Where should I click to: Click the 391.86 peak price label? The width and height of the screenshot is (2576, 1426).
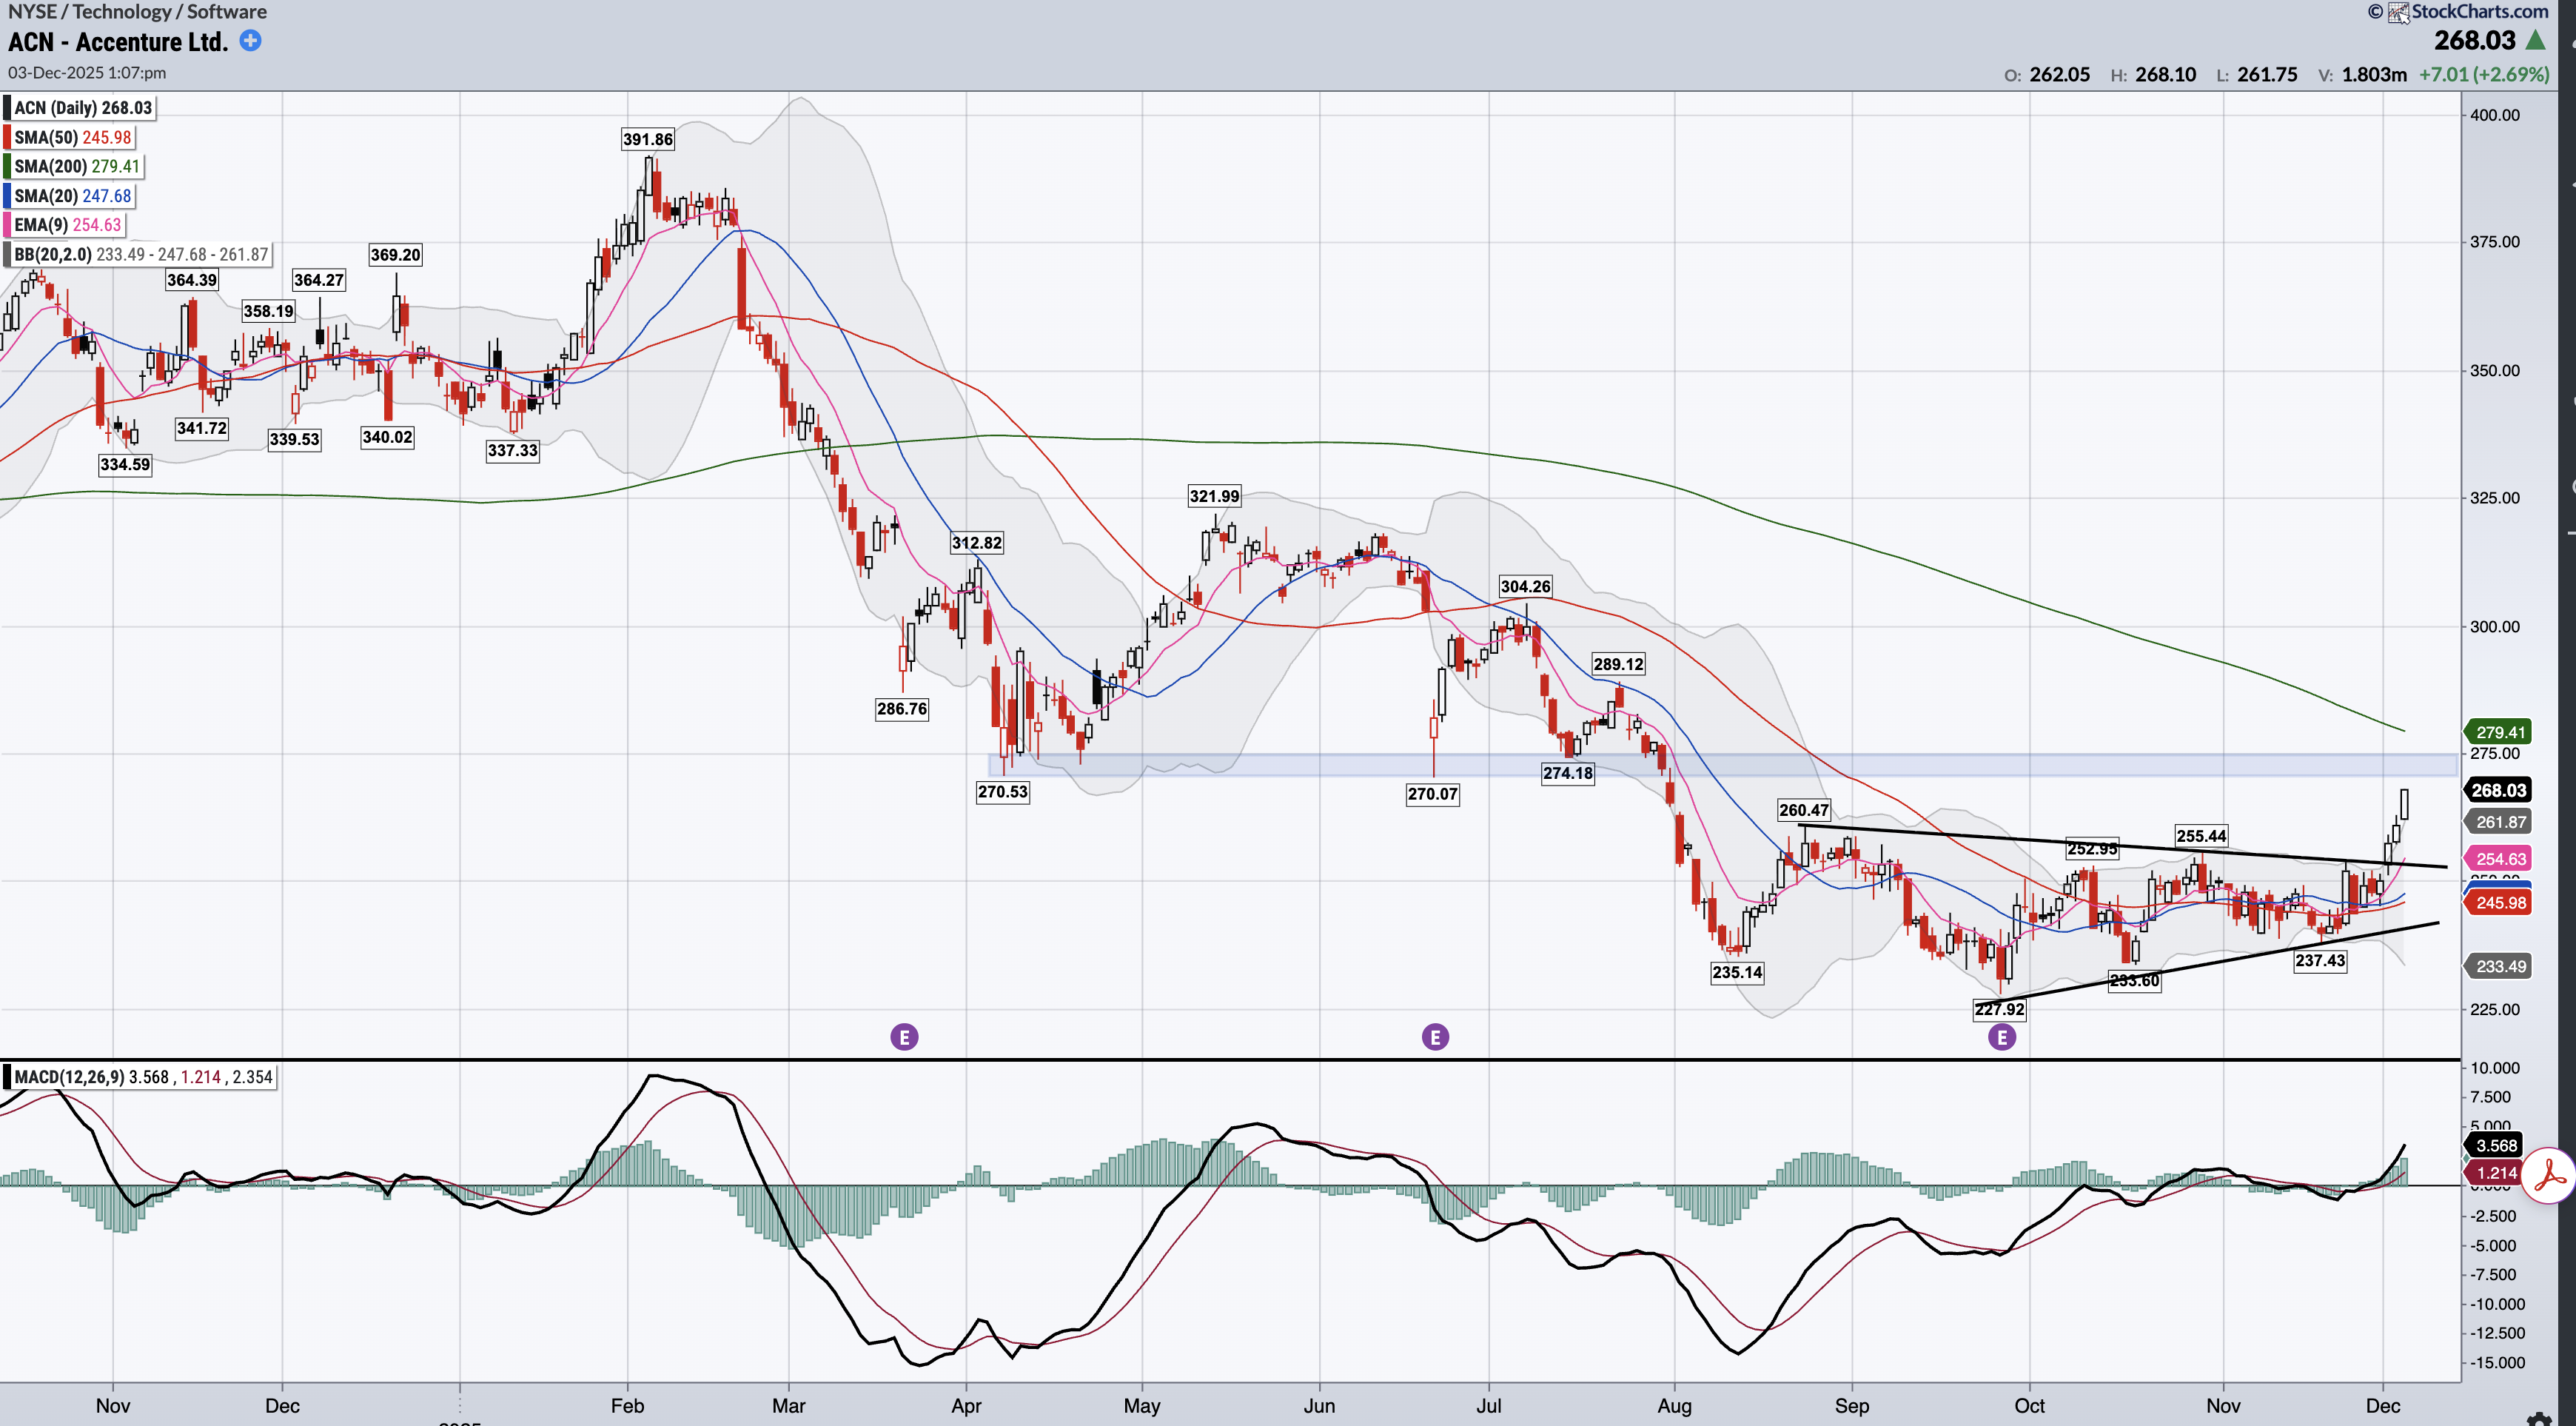tap(647, 139)
